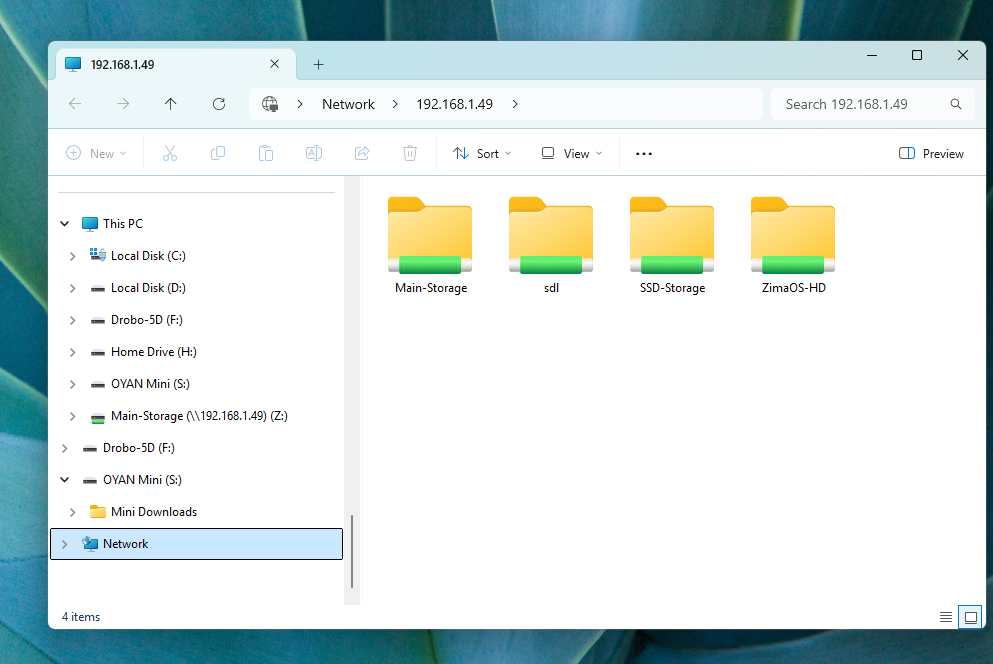Click the Paste clipboard icon
This screenshot has width=993, height=664.
266,153
